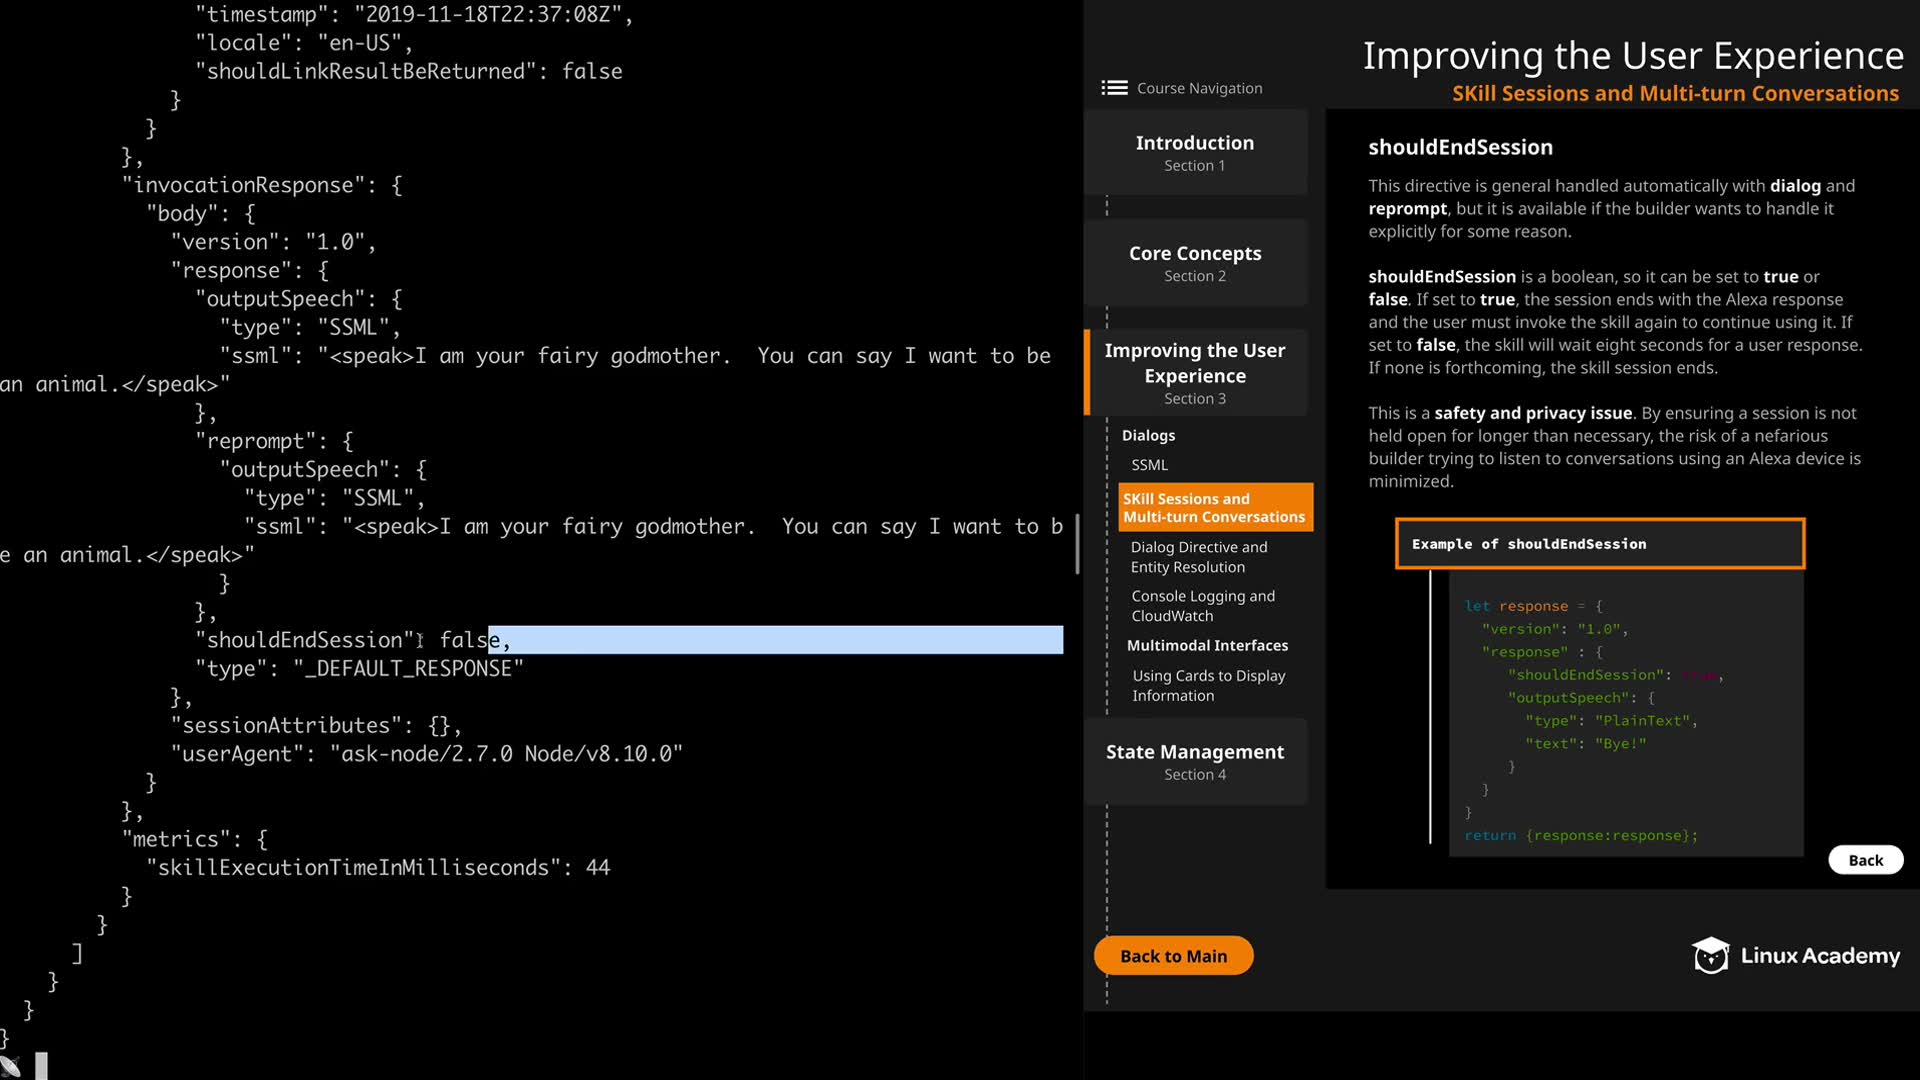Click the Course Navigation label

point(1199,88)
